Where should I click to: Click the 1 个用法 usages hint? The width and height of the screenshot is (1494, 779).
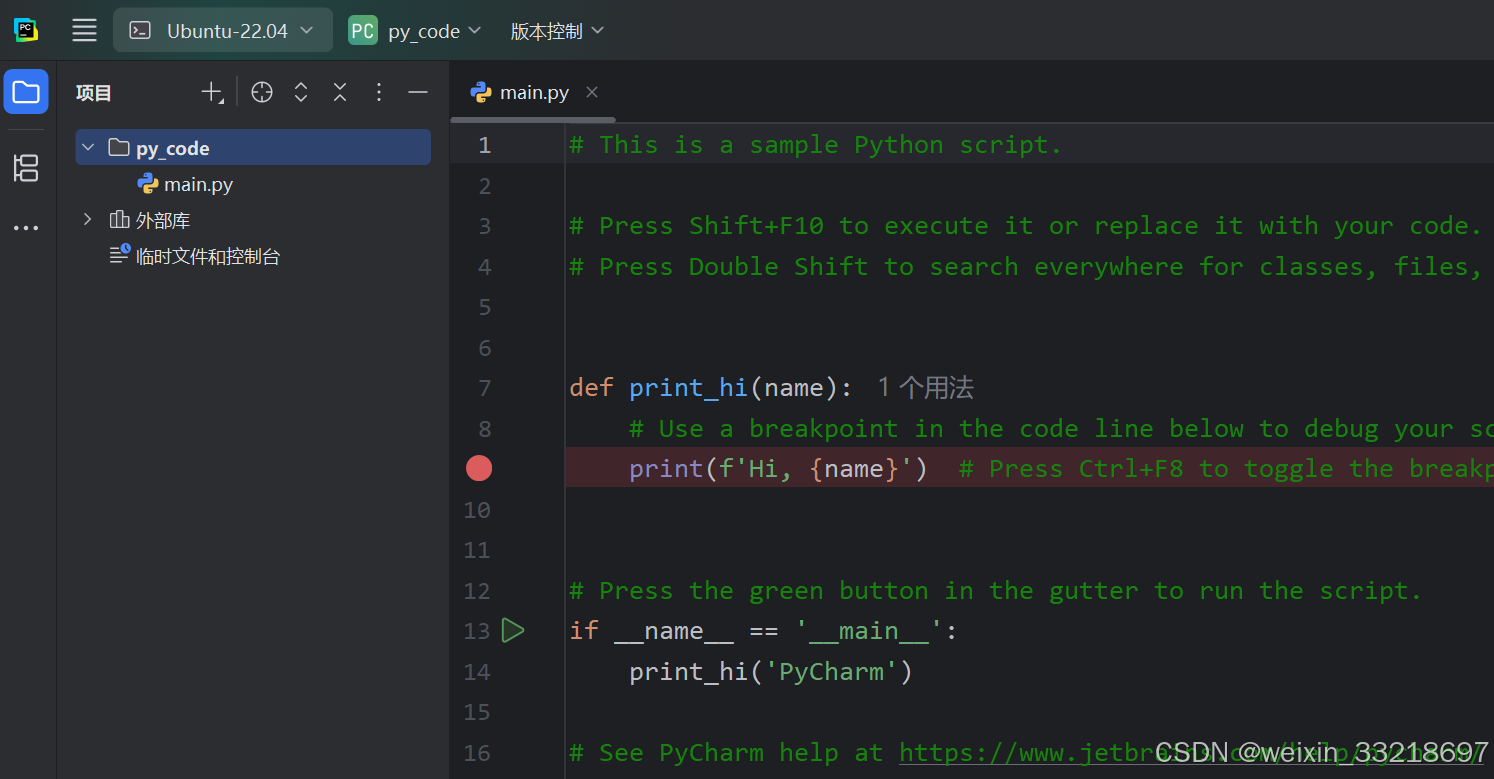(x=926, y=387)
